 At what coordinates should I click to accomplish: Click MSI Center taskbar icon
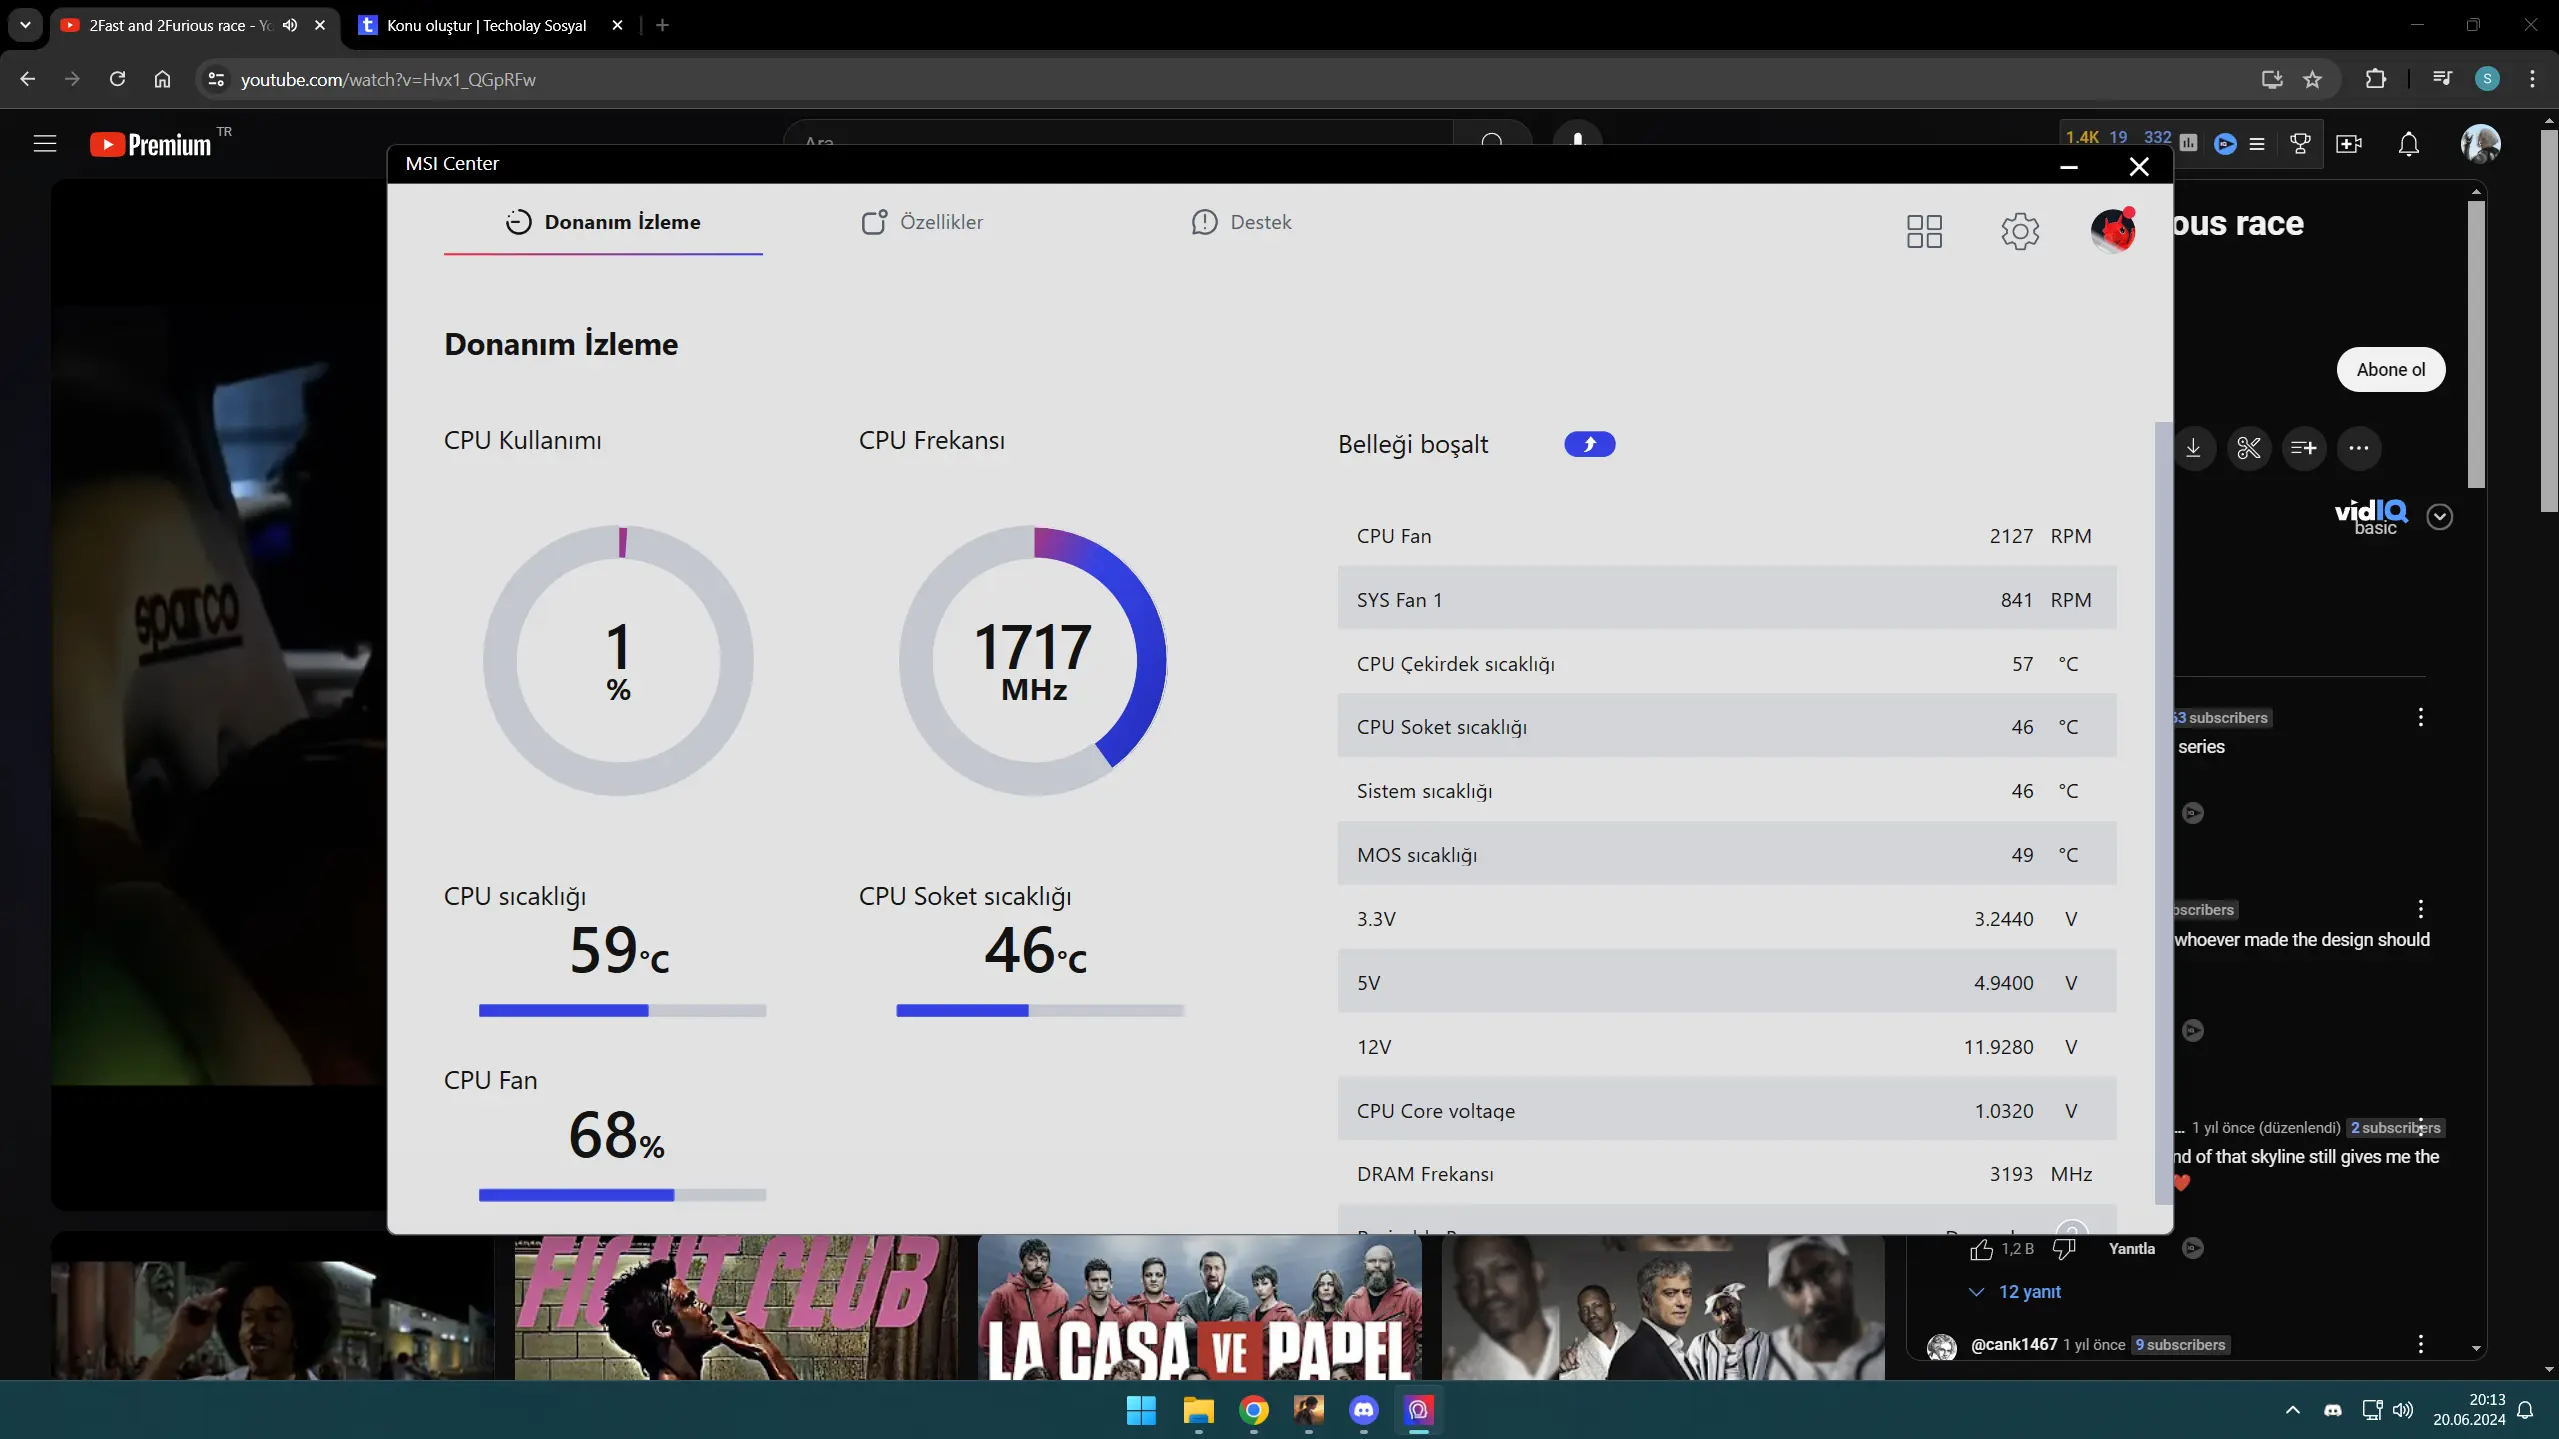tap(1418, 1410)
